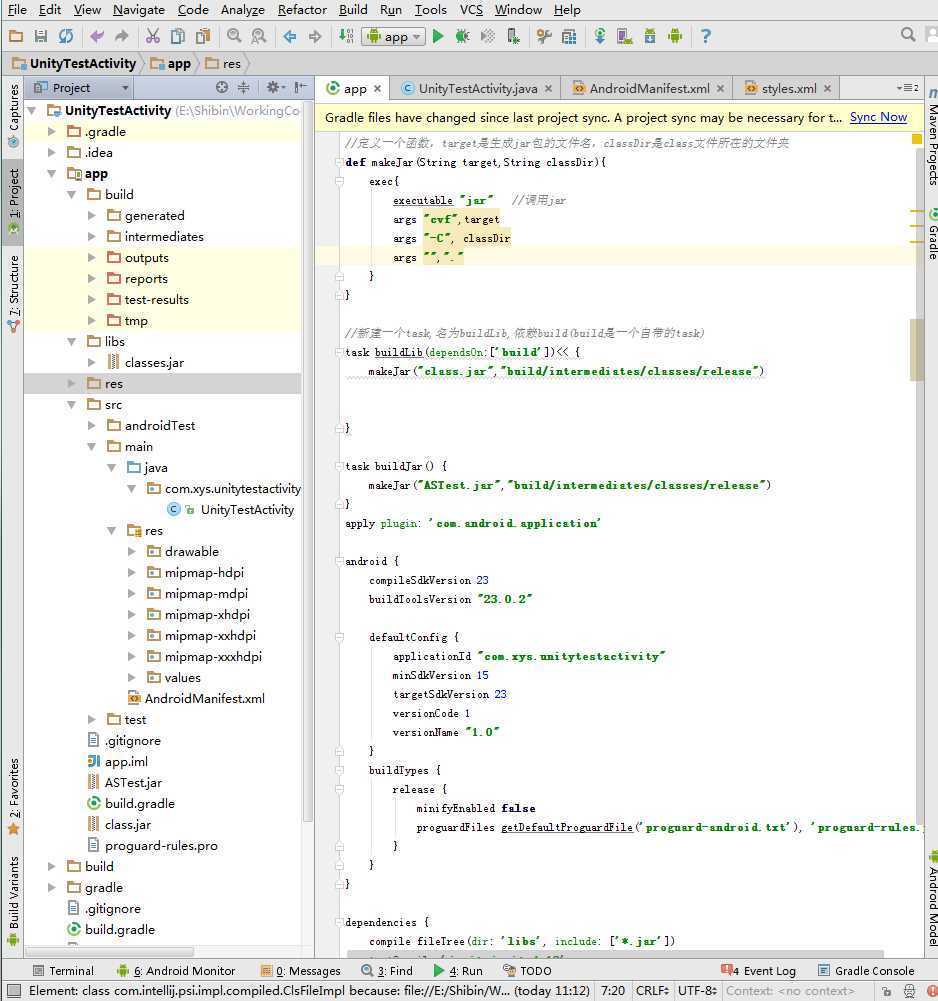The height and width of the screenshot is (1001, 938).
Task: Open the Project view type dropdown
Action: (x=81, y=88)
